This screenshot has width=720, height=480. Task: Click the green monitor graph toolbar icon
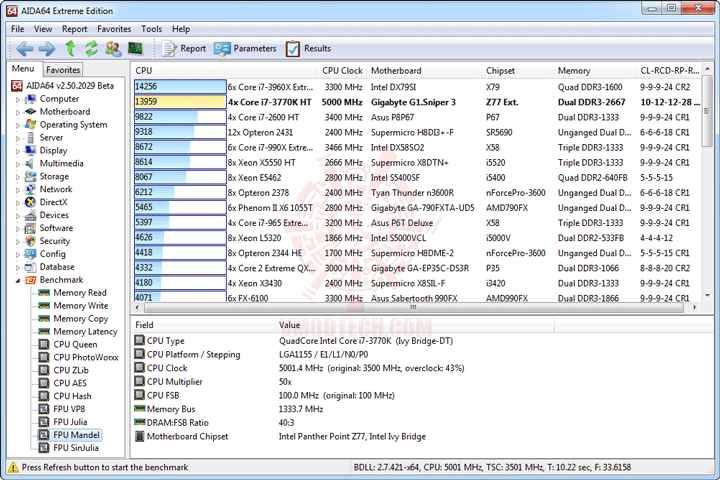135,48
